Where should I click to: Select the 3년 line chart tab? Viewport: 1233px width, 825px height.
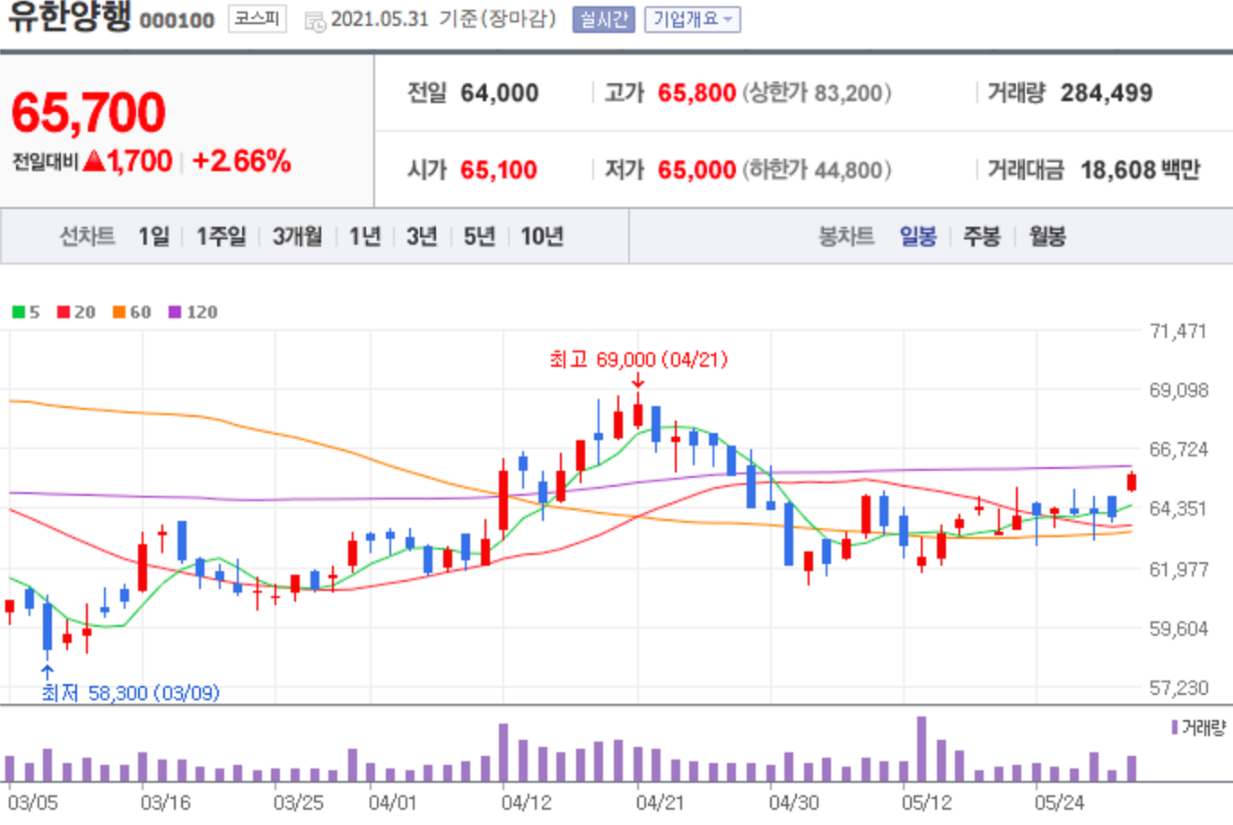click(421, 237)
